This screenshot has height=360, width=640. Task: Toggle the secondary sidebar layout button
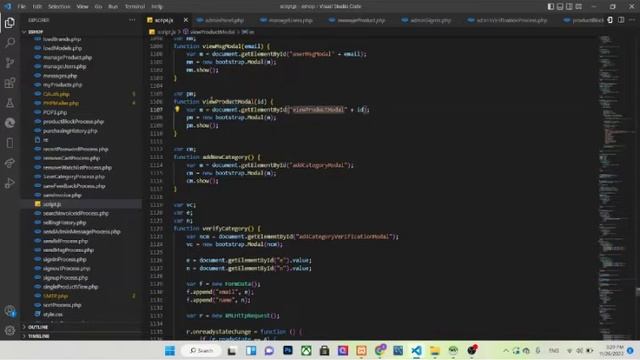point(569,7)
